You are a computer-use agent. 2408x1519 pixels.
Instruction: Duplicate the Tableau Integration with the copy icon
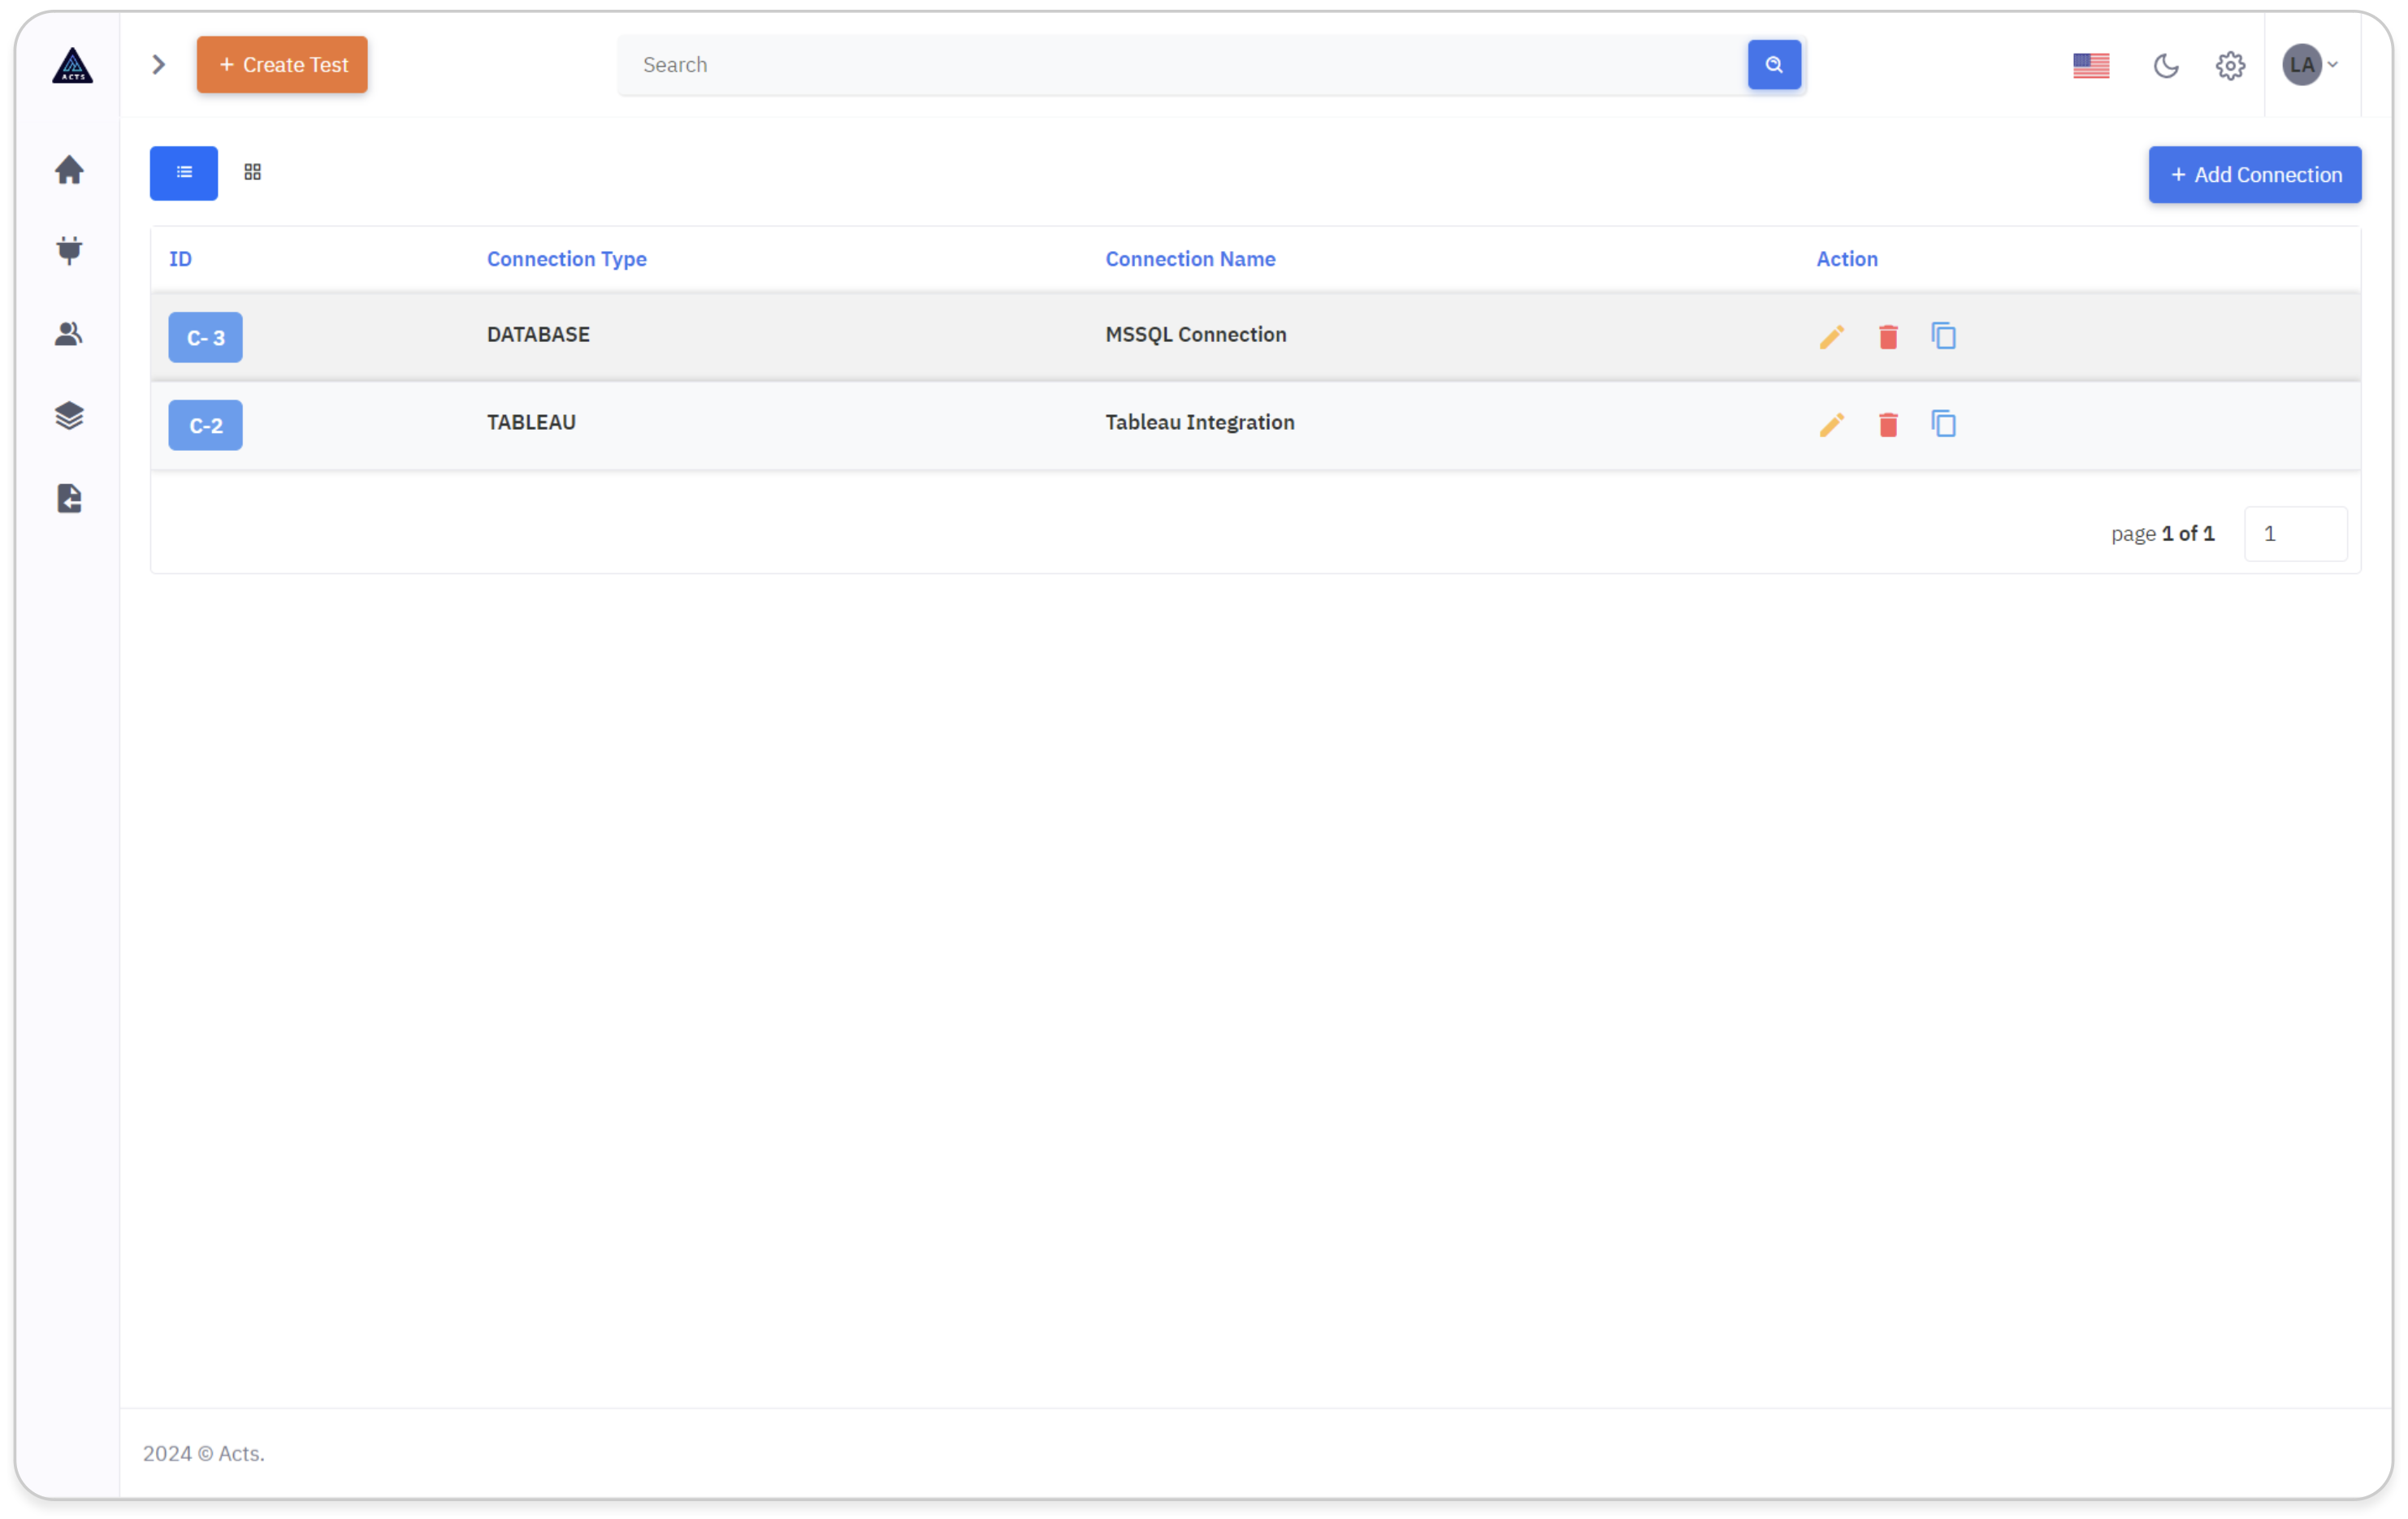[1943, 424]
